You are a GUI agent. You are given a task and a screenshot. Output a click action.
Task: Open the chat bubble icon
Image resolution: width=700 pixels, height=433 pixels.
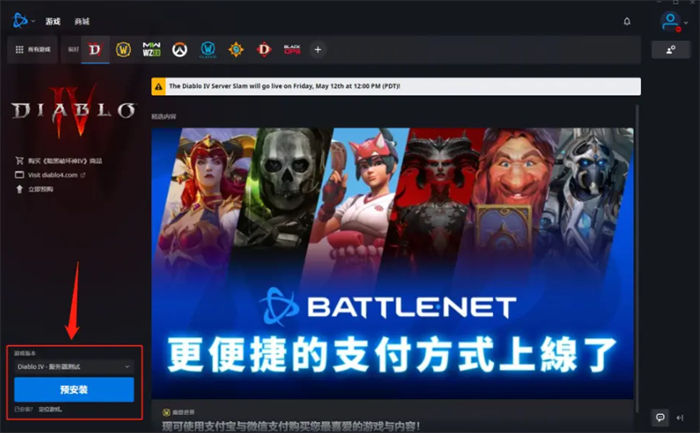coord(660,418)
